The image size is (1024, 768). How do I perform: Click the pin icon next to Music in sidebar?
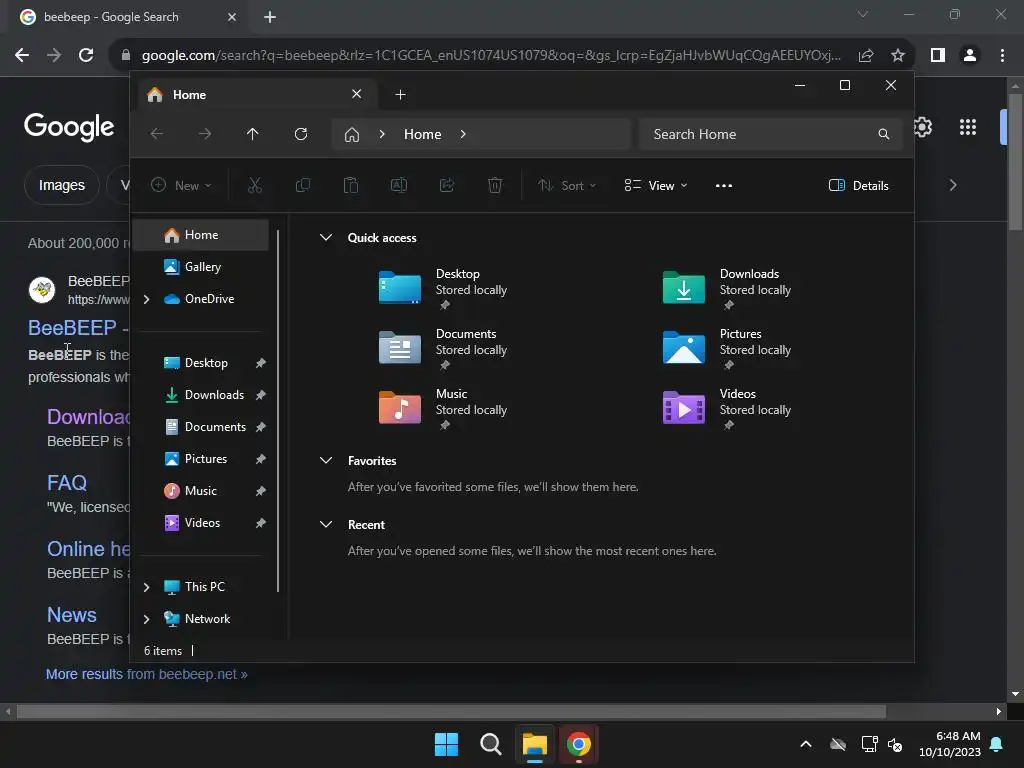pos(261,491)
